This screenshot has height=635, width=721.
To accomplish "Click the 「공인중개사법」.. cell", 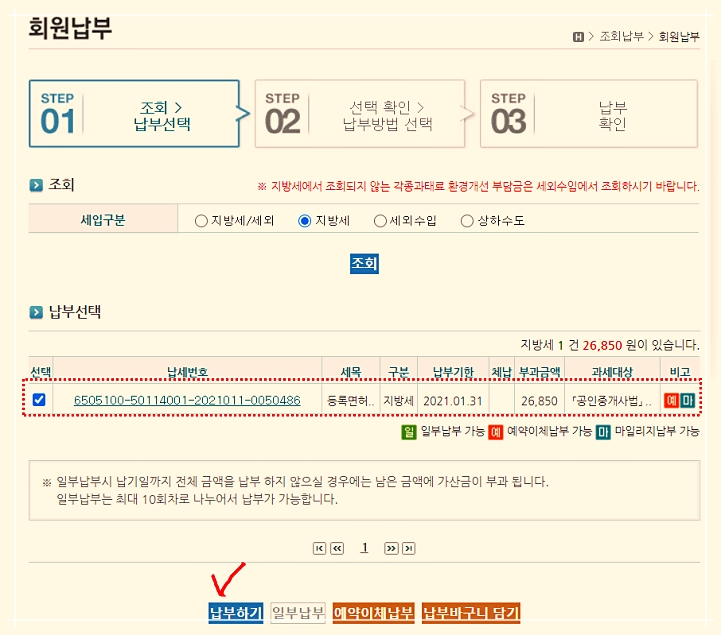I will pos(612,401).
